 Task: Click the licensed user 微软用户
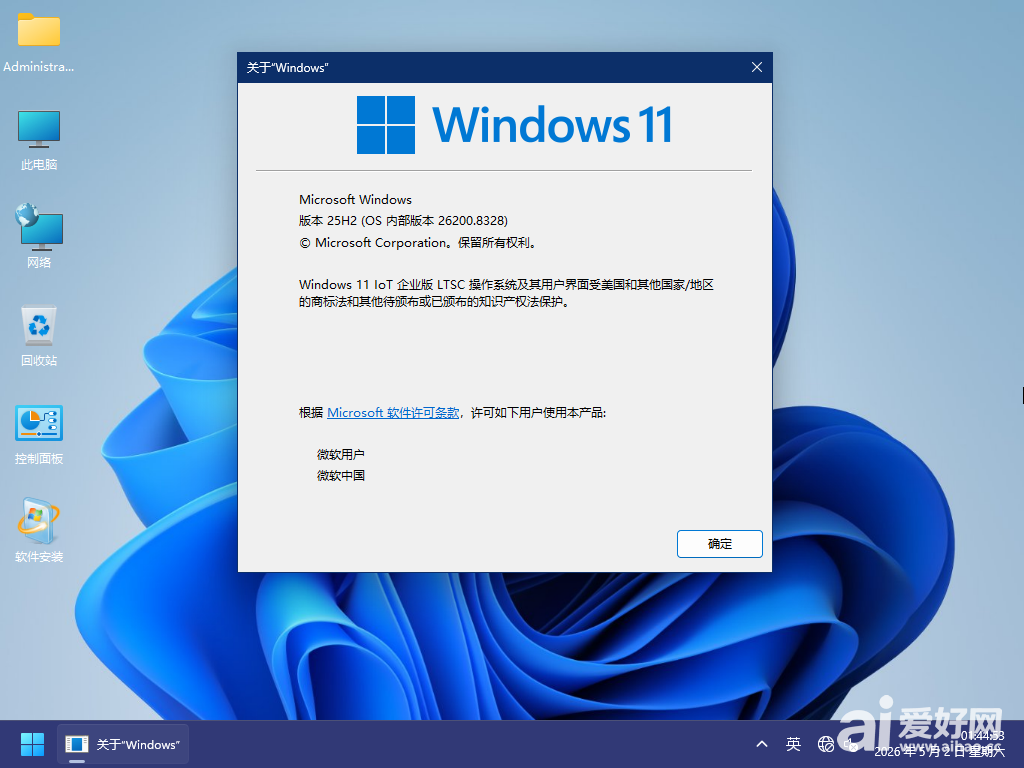340,455
